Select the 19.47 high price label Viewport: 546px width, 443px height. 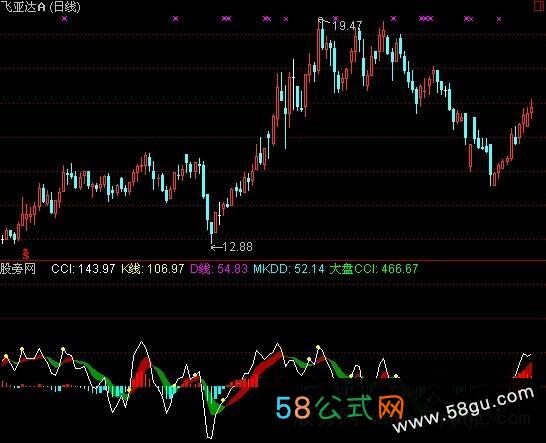click(347, 26)
